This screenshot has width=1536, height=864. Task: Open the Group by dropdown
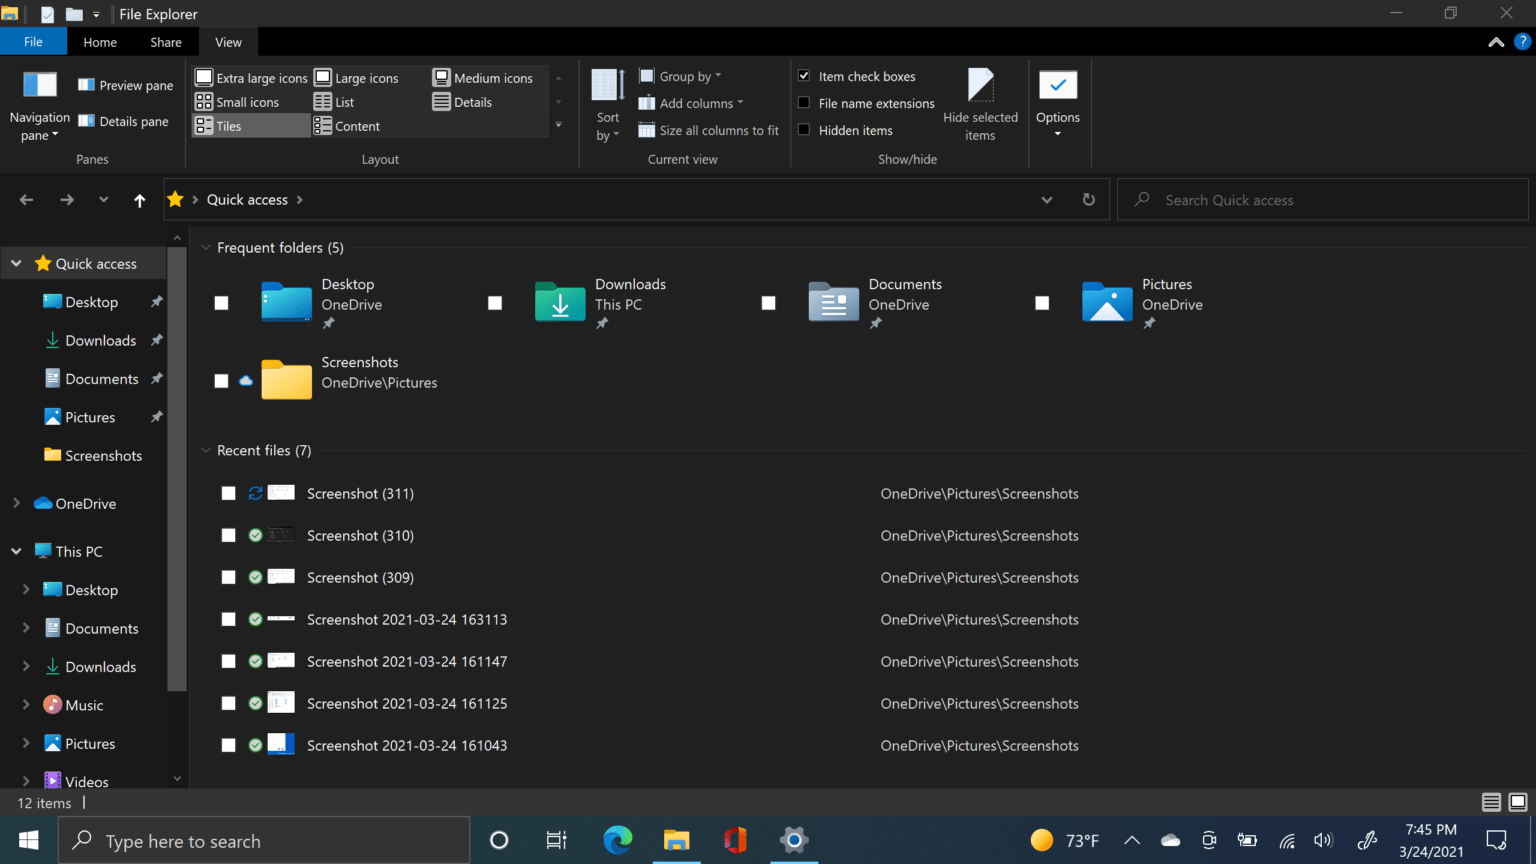(x=681, y=75)
